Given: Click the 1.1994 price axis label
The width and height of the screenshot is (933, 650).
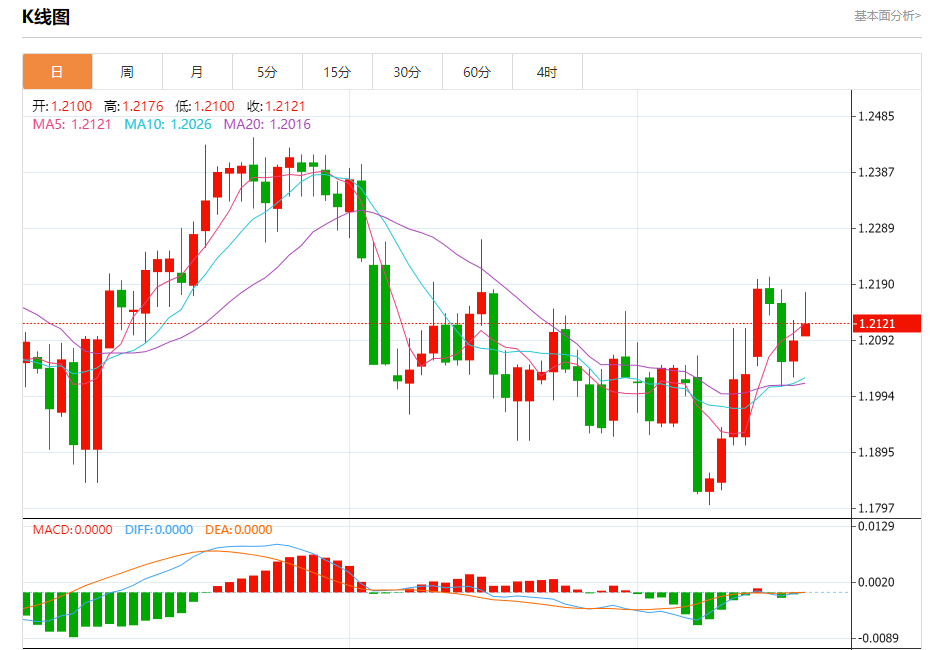Looking at the screenshot, I should 876,396.
